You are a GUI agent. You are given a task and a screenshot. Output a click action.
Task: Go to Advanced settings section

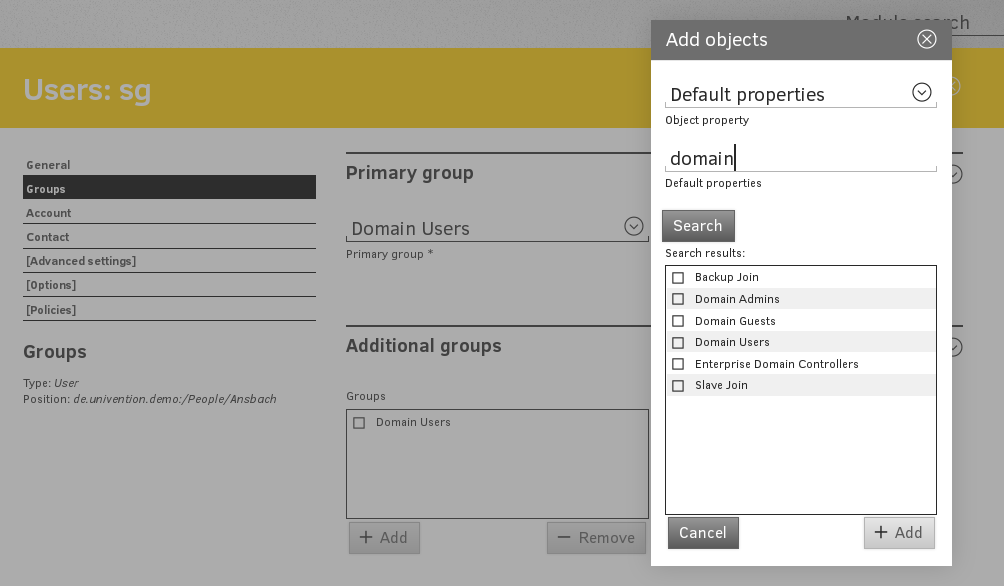(x=81, y=261)
